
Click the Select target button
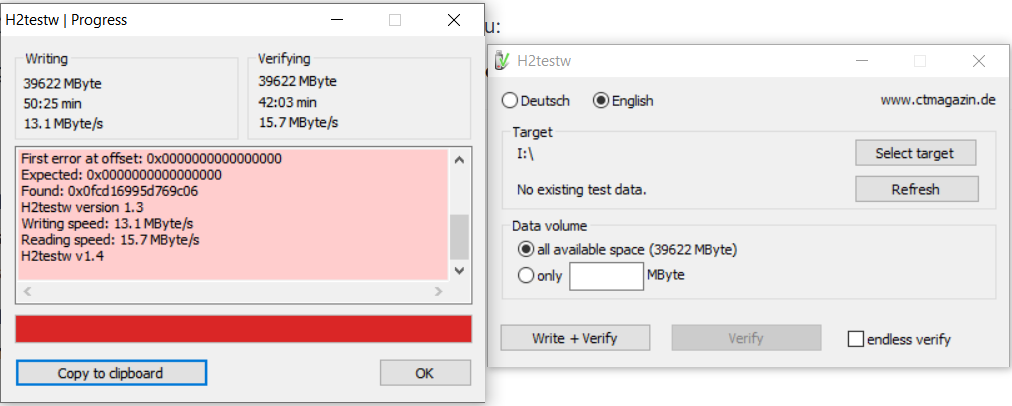click(x=915, y=153)
